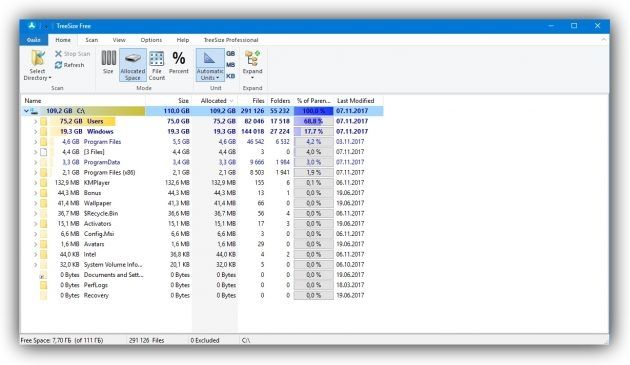Expand the Windows folder

pos(35,131)
